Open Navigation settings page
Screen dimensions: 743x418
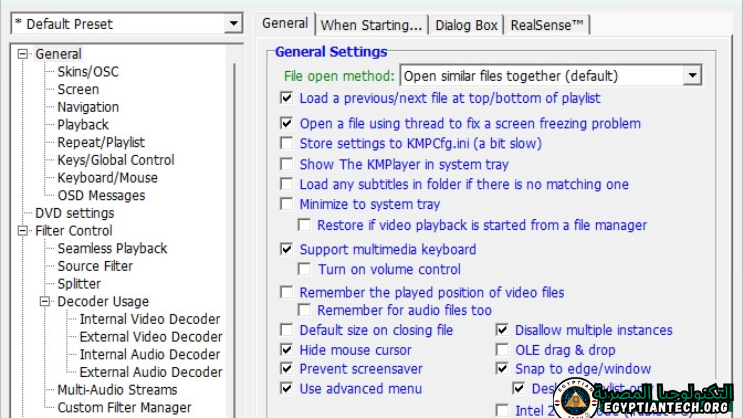(x=88, y=107)
